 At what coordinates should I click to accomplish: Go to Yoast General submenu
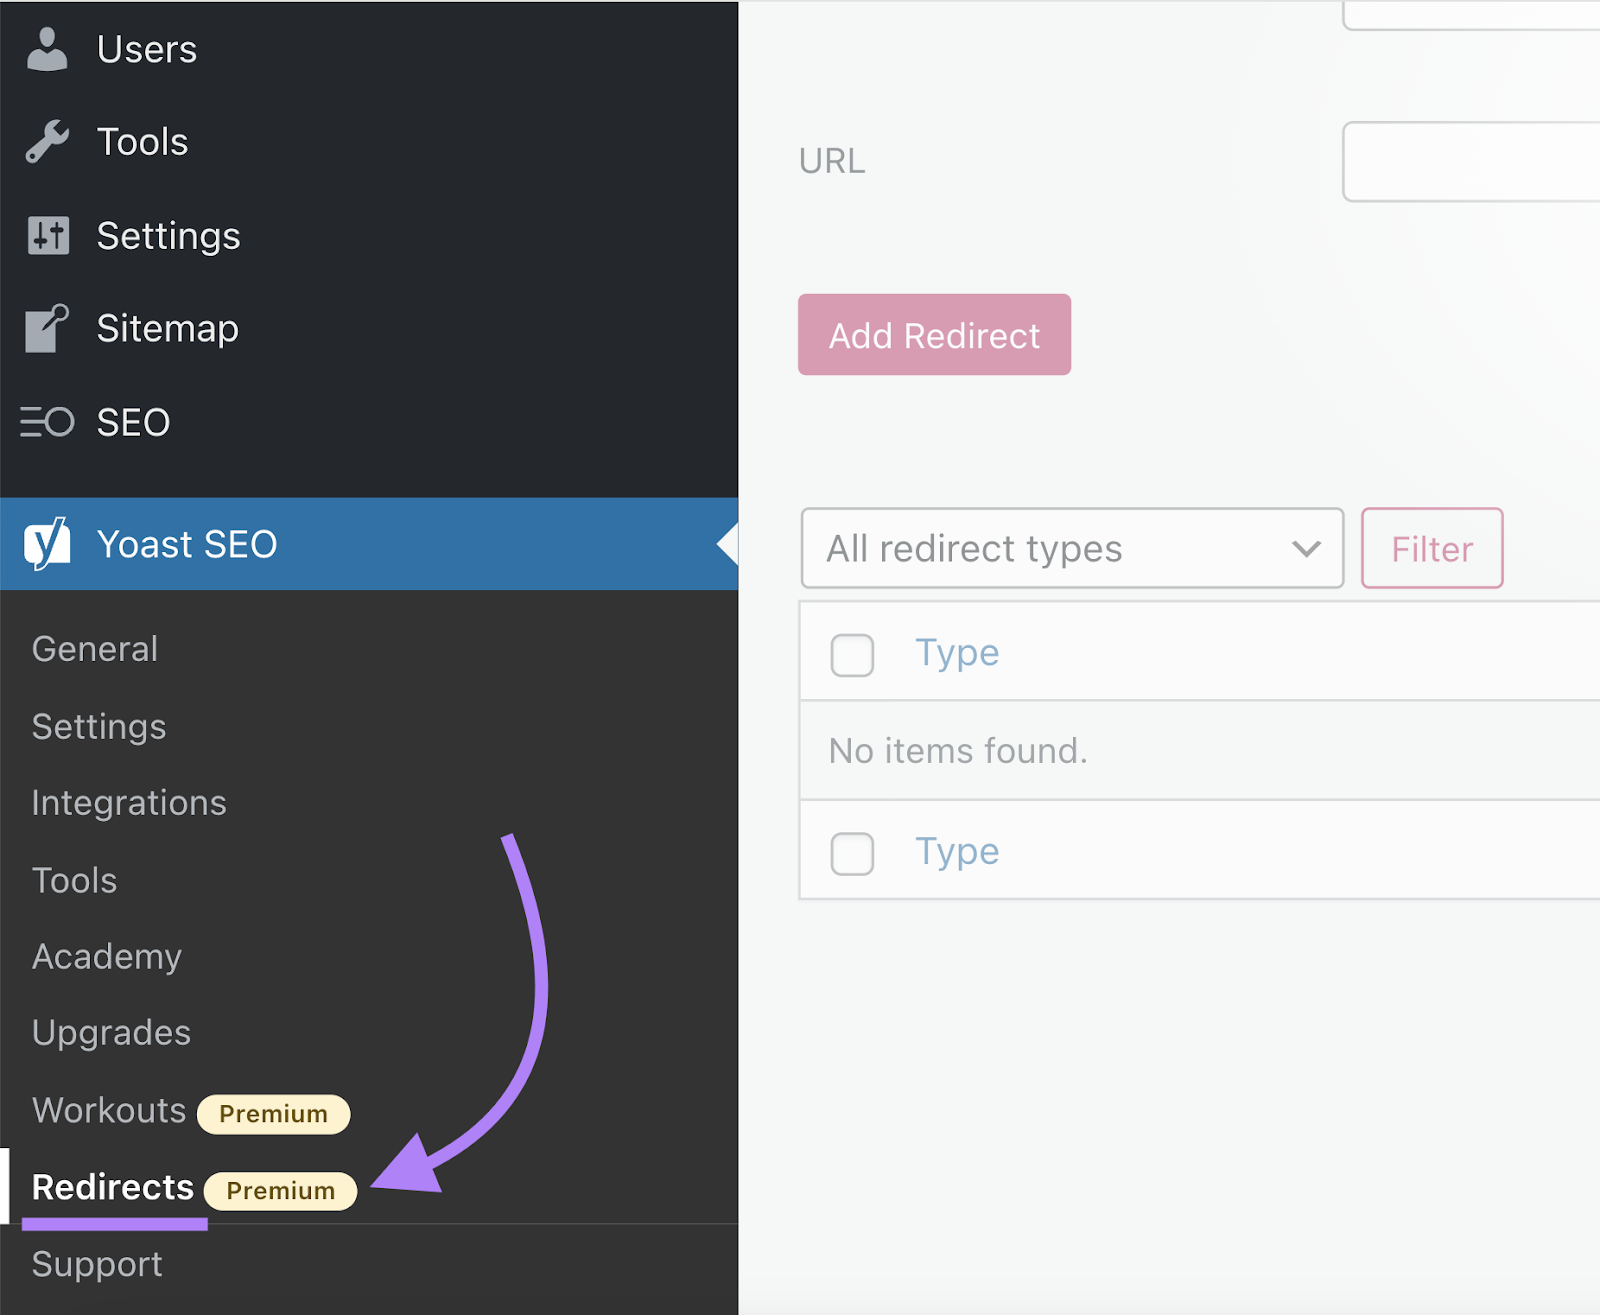click(95, 649)
